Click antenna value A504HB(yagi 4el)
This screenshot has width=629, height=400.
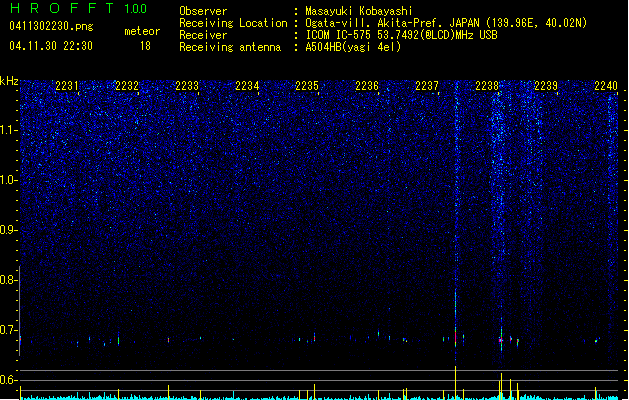coord(353,47)
